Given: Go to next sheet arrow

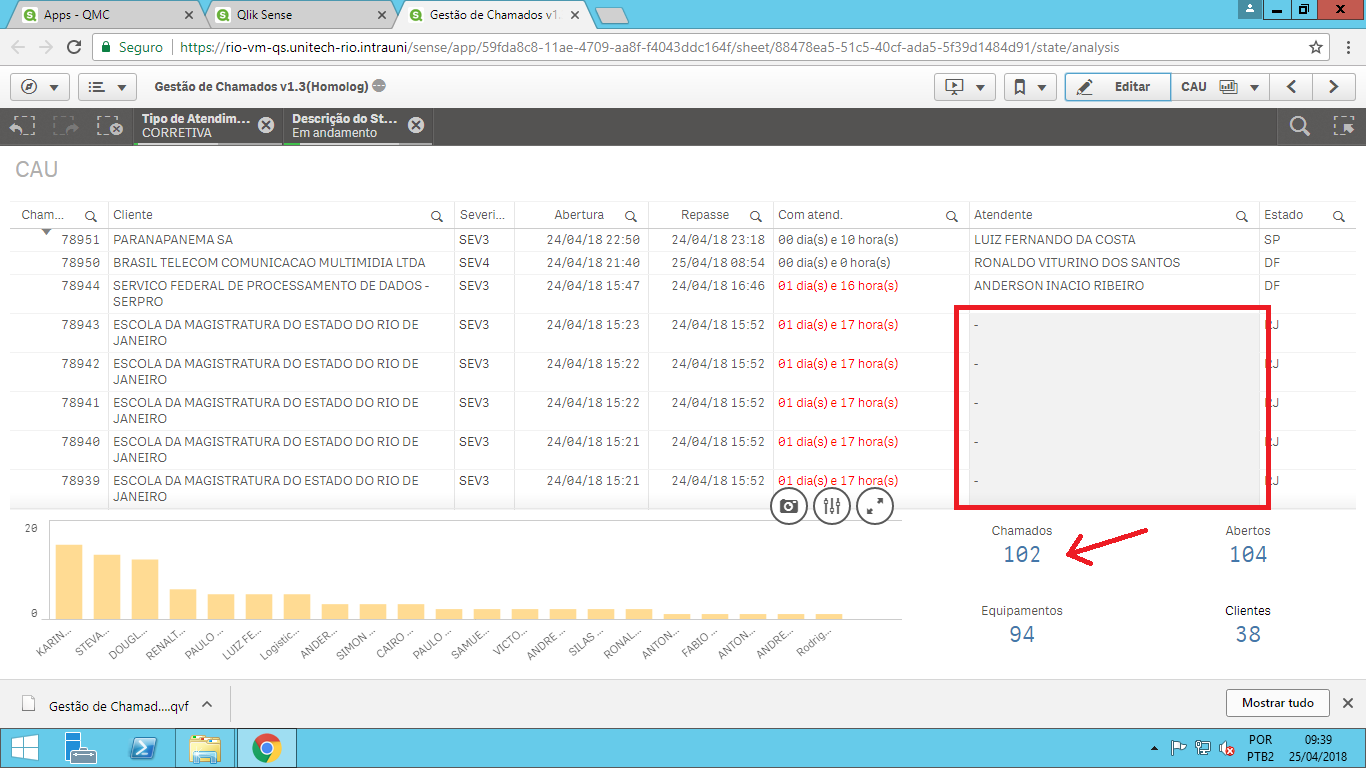Looking at the screenshot, I should [x=1334, y=87].
